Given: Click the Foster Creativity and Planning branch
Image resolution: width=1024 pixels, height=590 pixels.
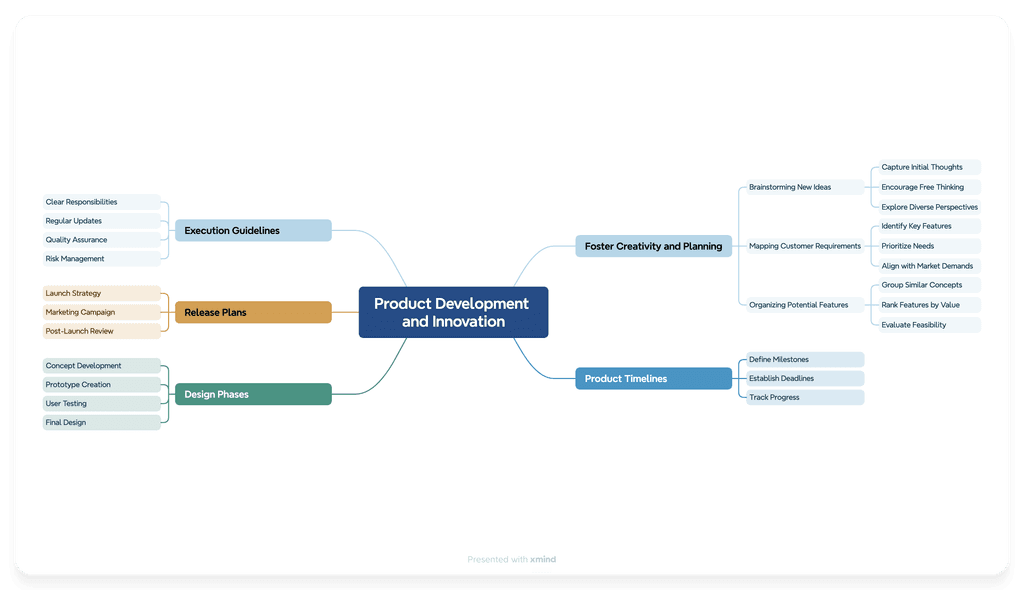Looking at the screenshot, I should coord(653,246).
